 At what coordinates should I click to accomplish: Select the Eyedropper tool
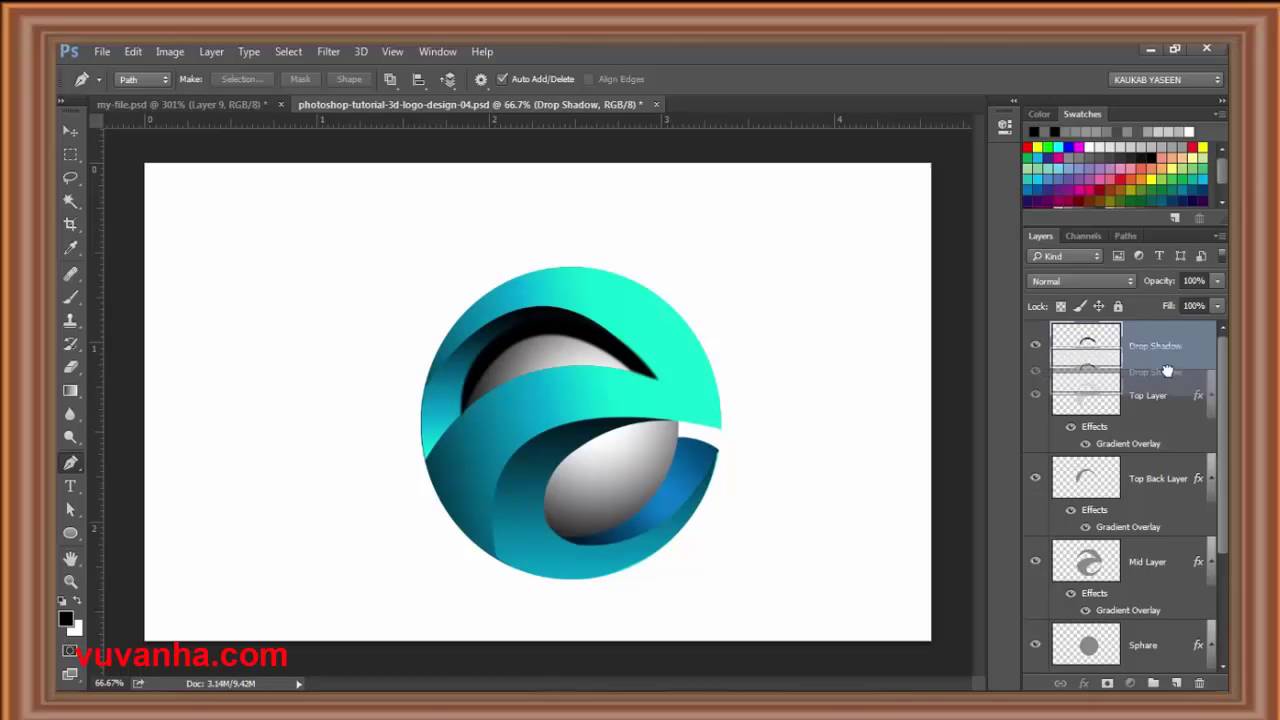70,248
